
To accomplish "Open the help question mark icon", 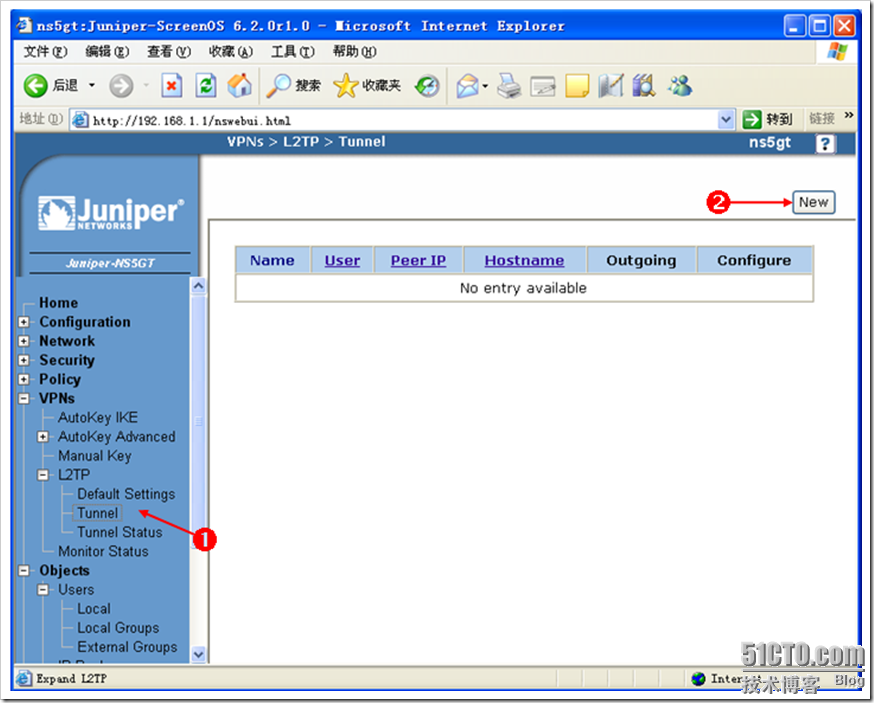I will coord(825,143).
